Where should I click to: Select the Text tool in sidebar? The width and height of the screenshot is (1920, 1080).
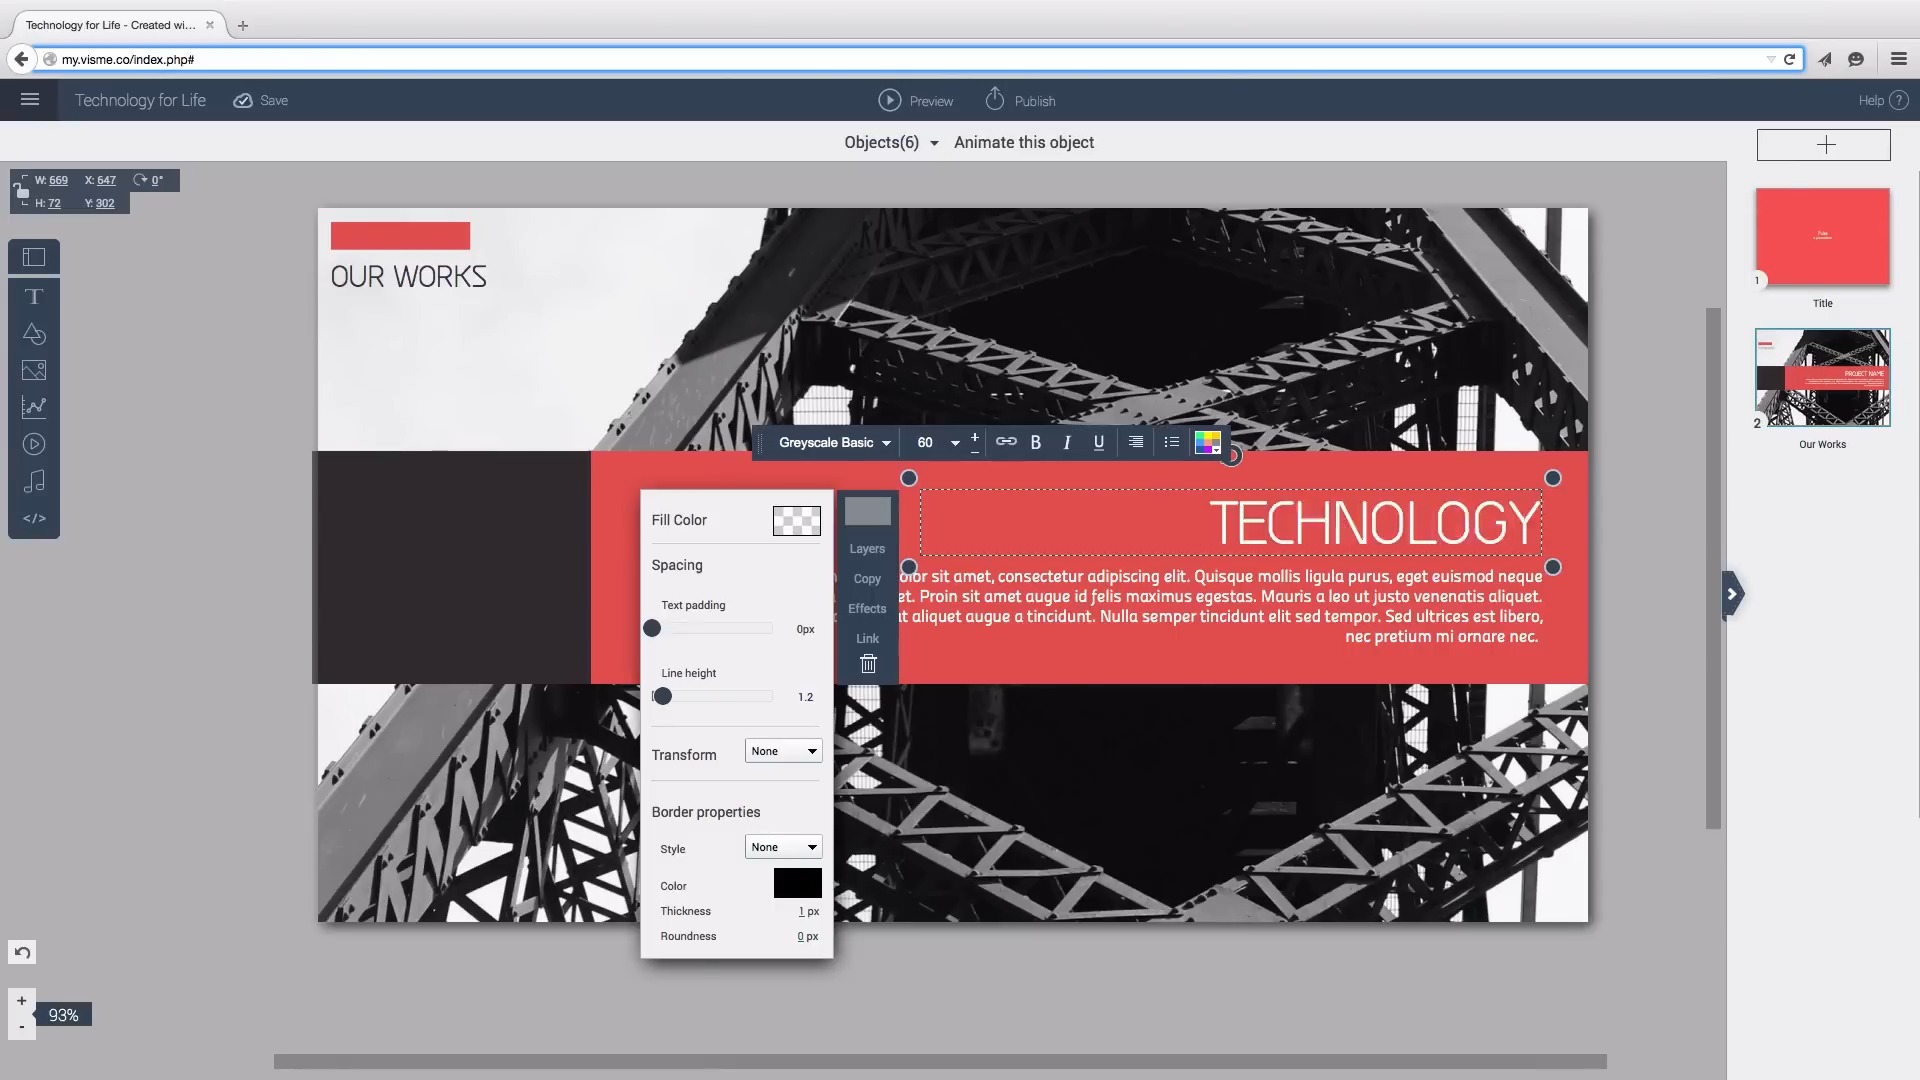(34, 296)
